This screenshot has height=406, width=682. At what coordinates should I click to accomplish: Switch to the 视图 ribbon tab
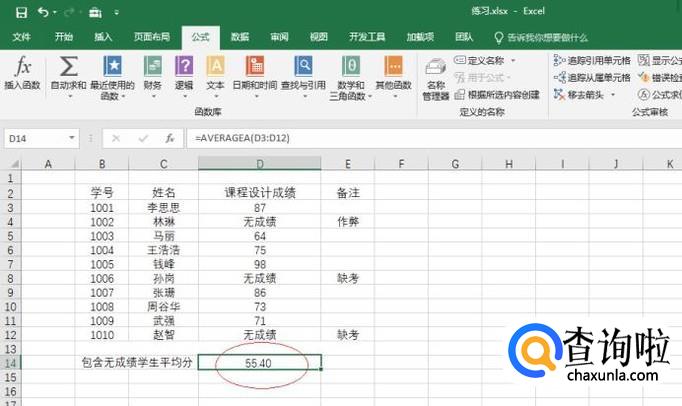(318, 37)
